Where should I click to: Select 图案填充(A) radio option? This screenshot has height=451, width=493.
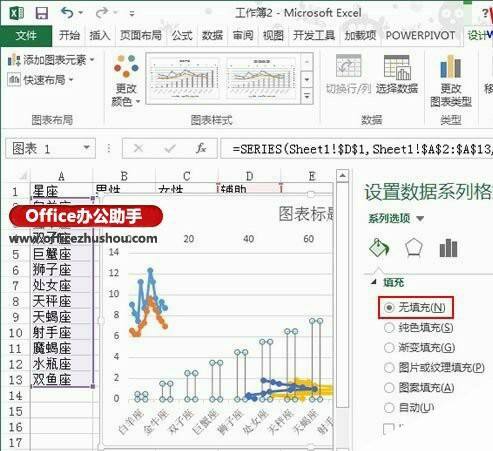(x=419, y=387)
